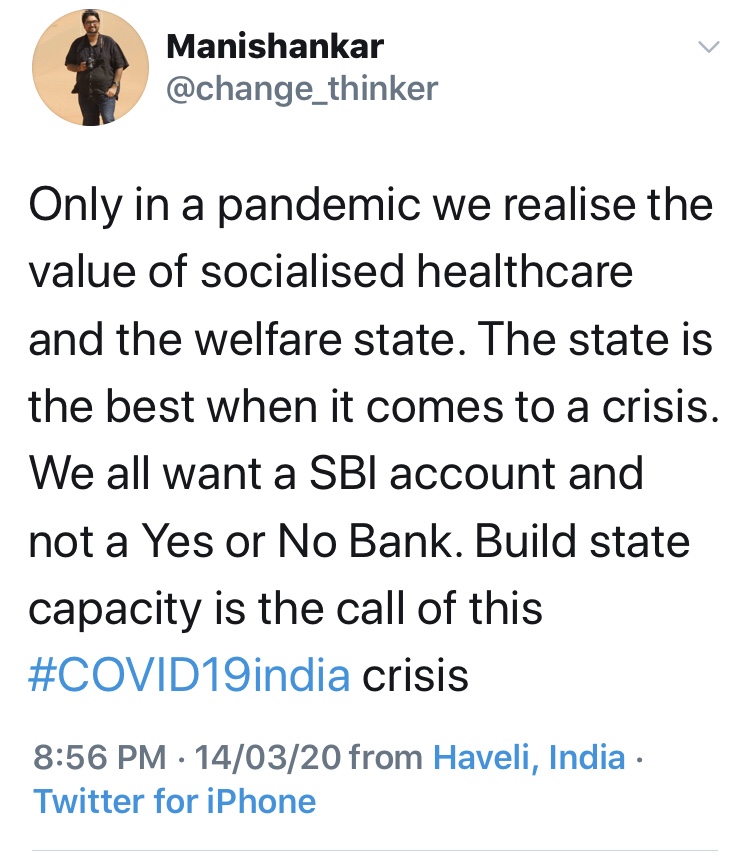This screenshot has width=750, height=863.
Task: Open the Manishankar display name profile
Action: pos(274,45)
